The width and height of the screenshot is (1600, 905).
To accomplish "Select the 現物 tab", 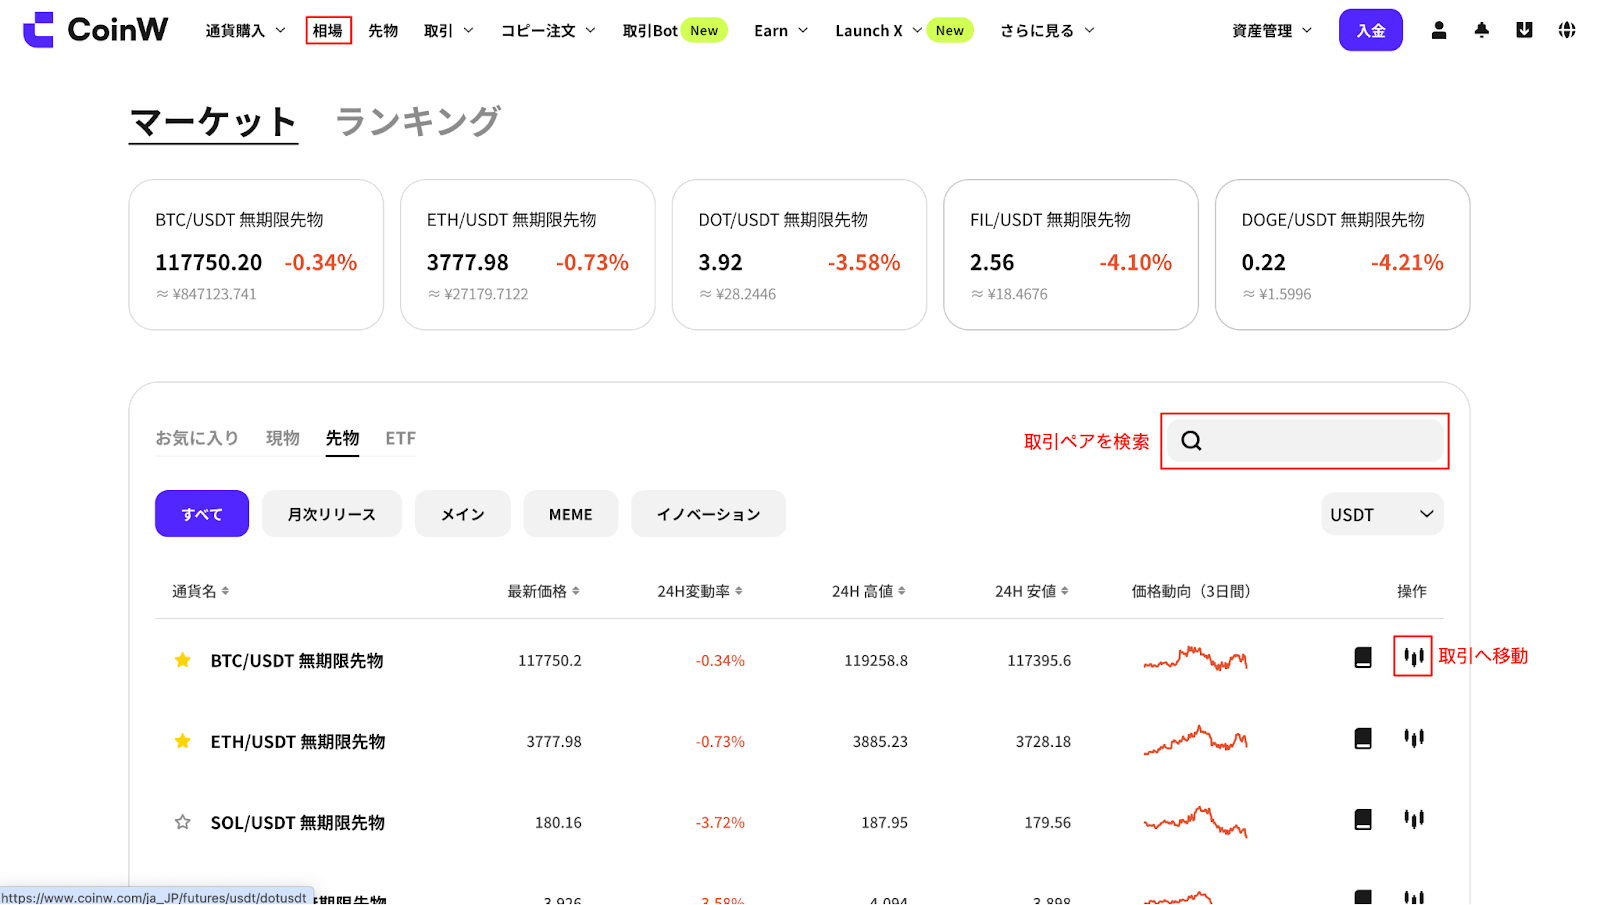I will 283,438.
